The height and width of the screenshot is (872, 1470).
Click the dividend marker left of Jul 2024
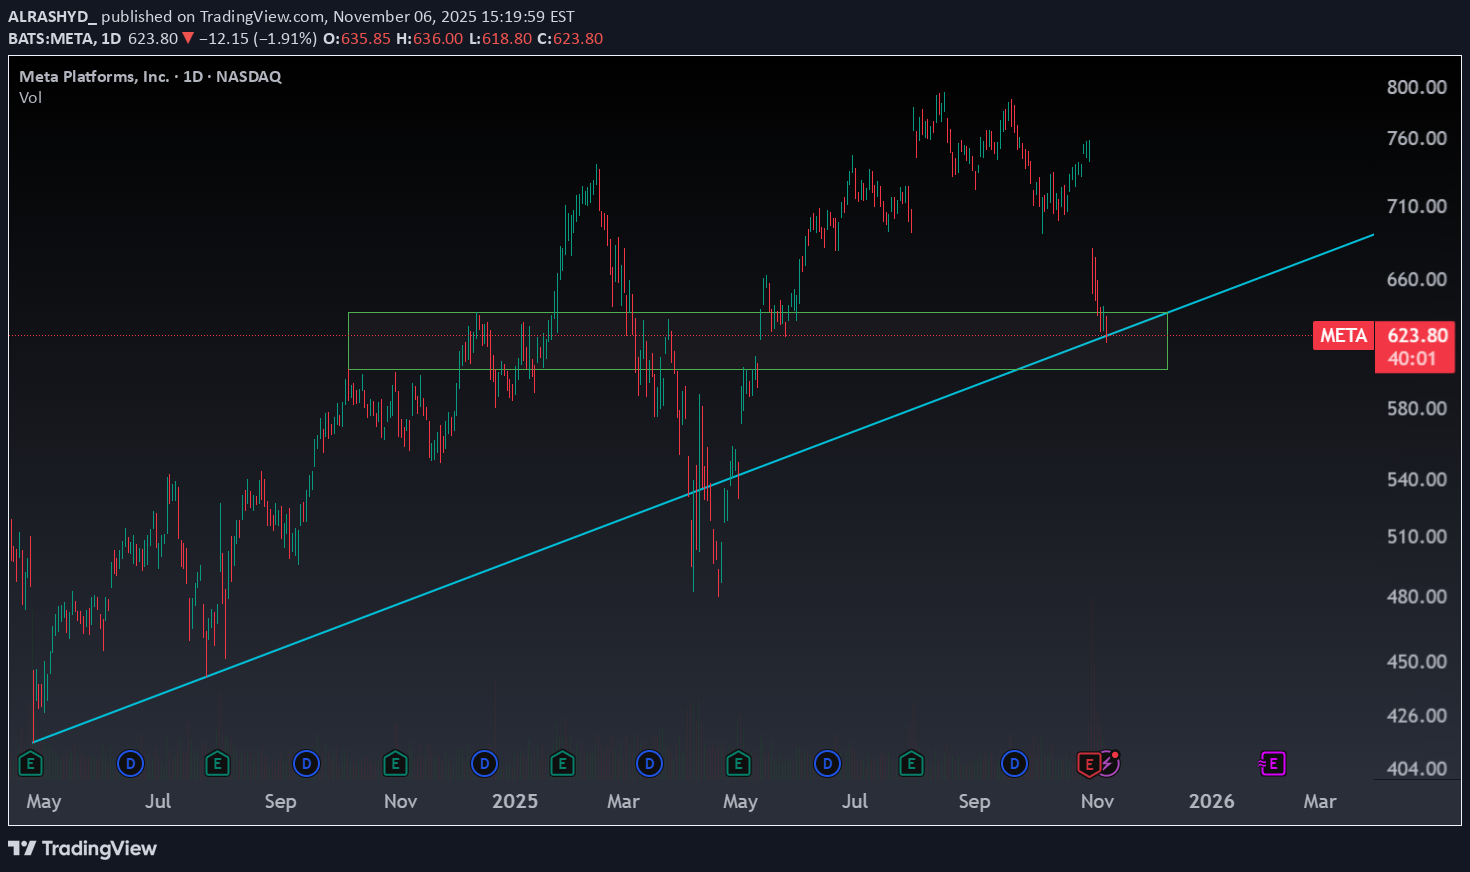click(129, 765)
